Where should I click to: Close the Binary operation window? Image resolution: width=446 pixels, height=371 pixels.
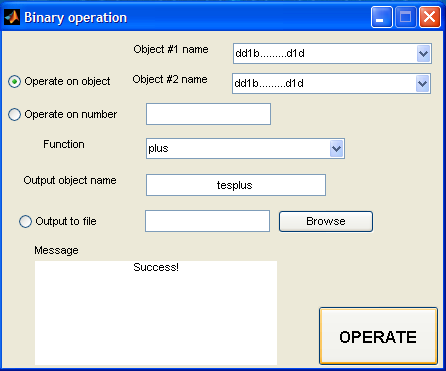coord(430,17)
